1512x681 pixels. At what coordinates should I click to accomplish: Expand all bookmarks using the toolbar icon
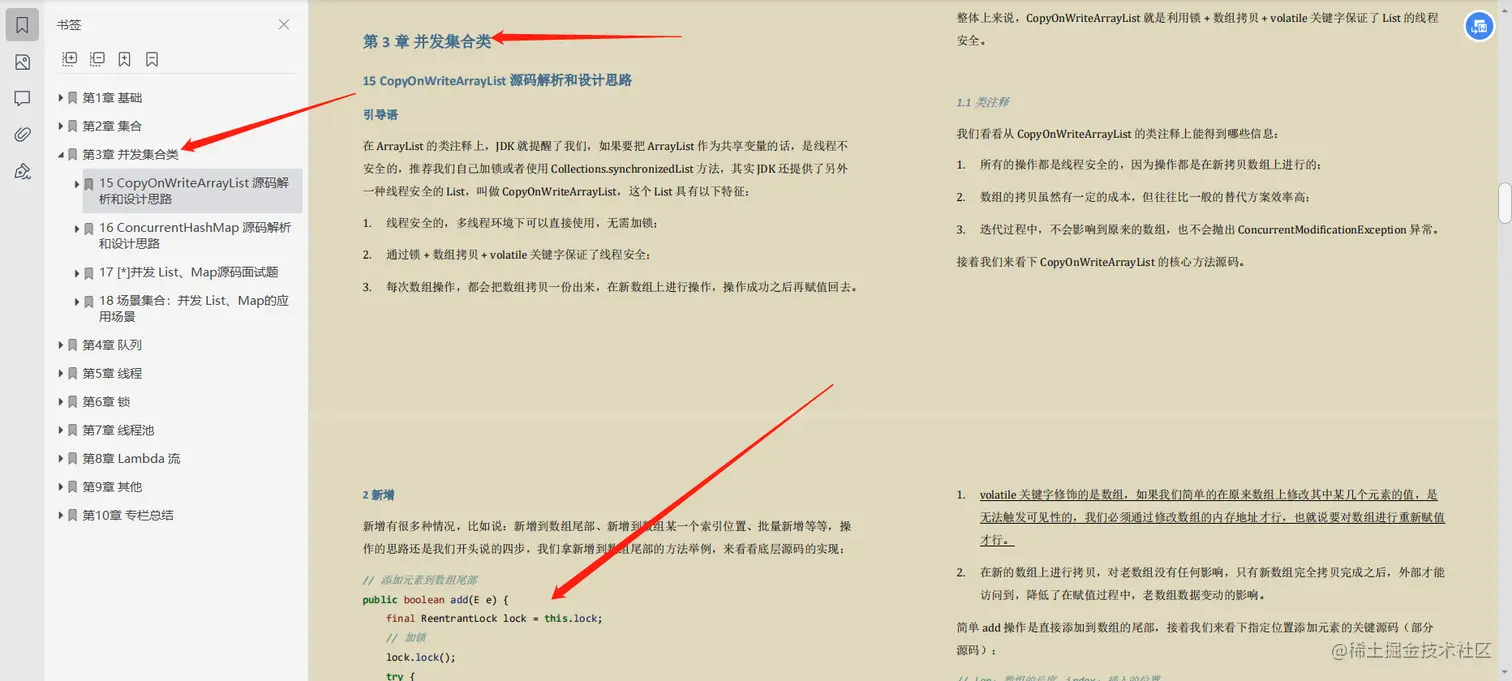(x=69, y=58)
